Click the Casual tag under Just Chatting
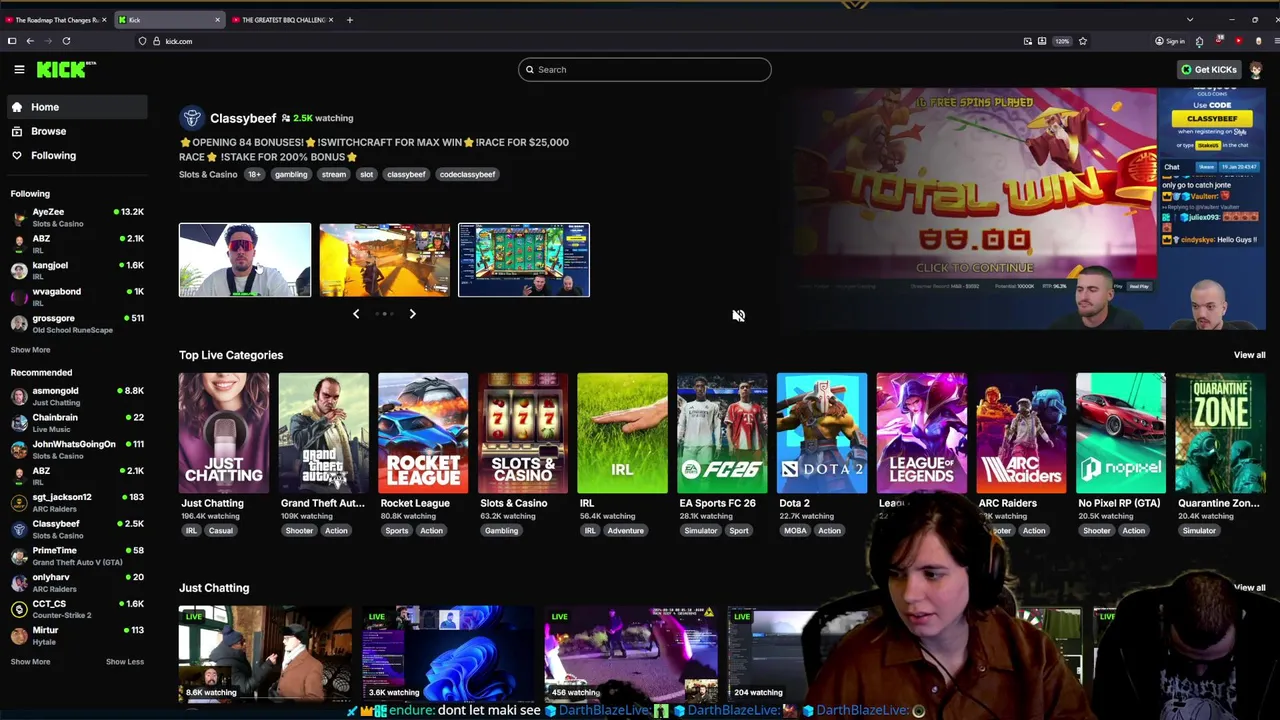Screen dimensions: 1280x720 coord(221,531)
